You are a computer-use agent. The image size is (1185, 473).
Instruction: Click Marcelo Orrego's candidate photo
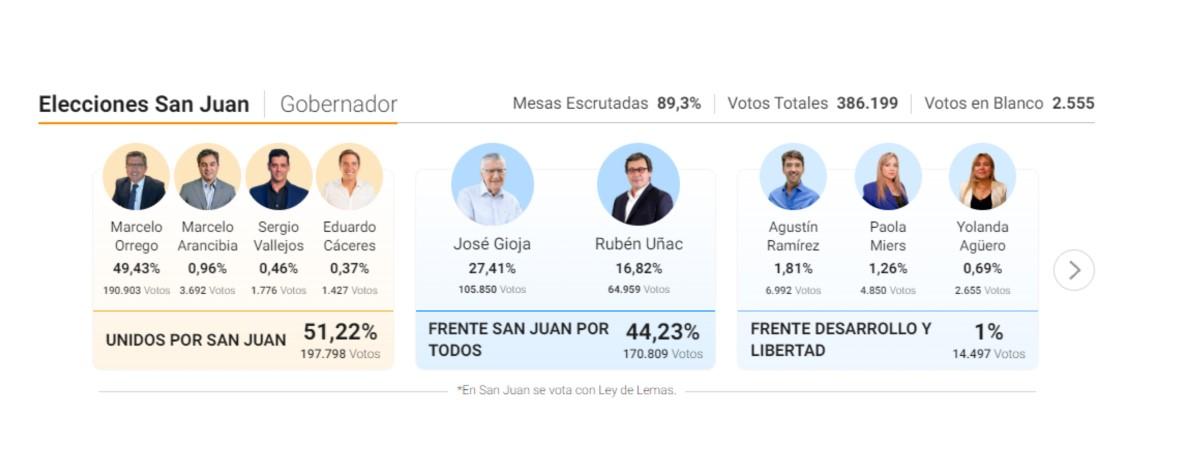tap(136, 177)
